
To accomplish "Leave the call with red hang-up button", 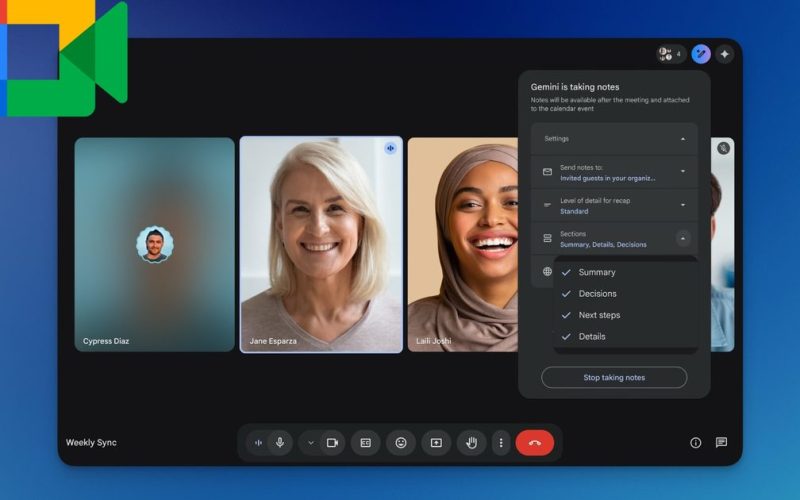I will (x=535, y=443).
